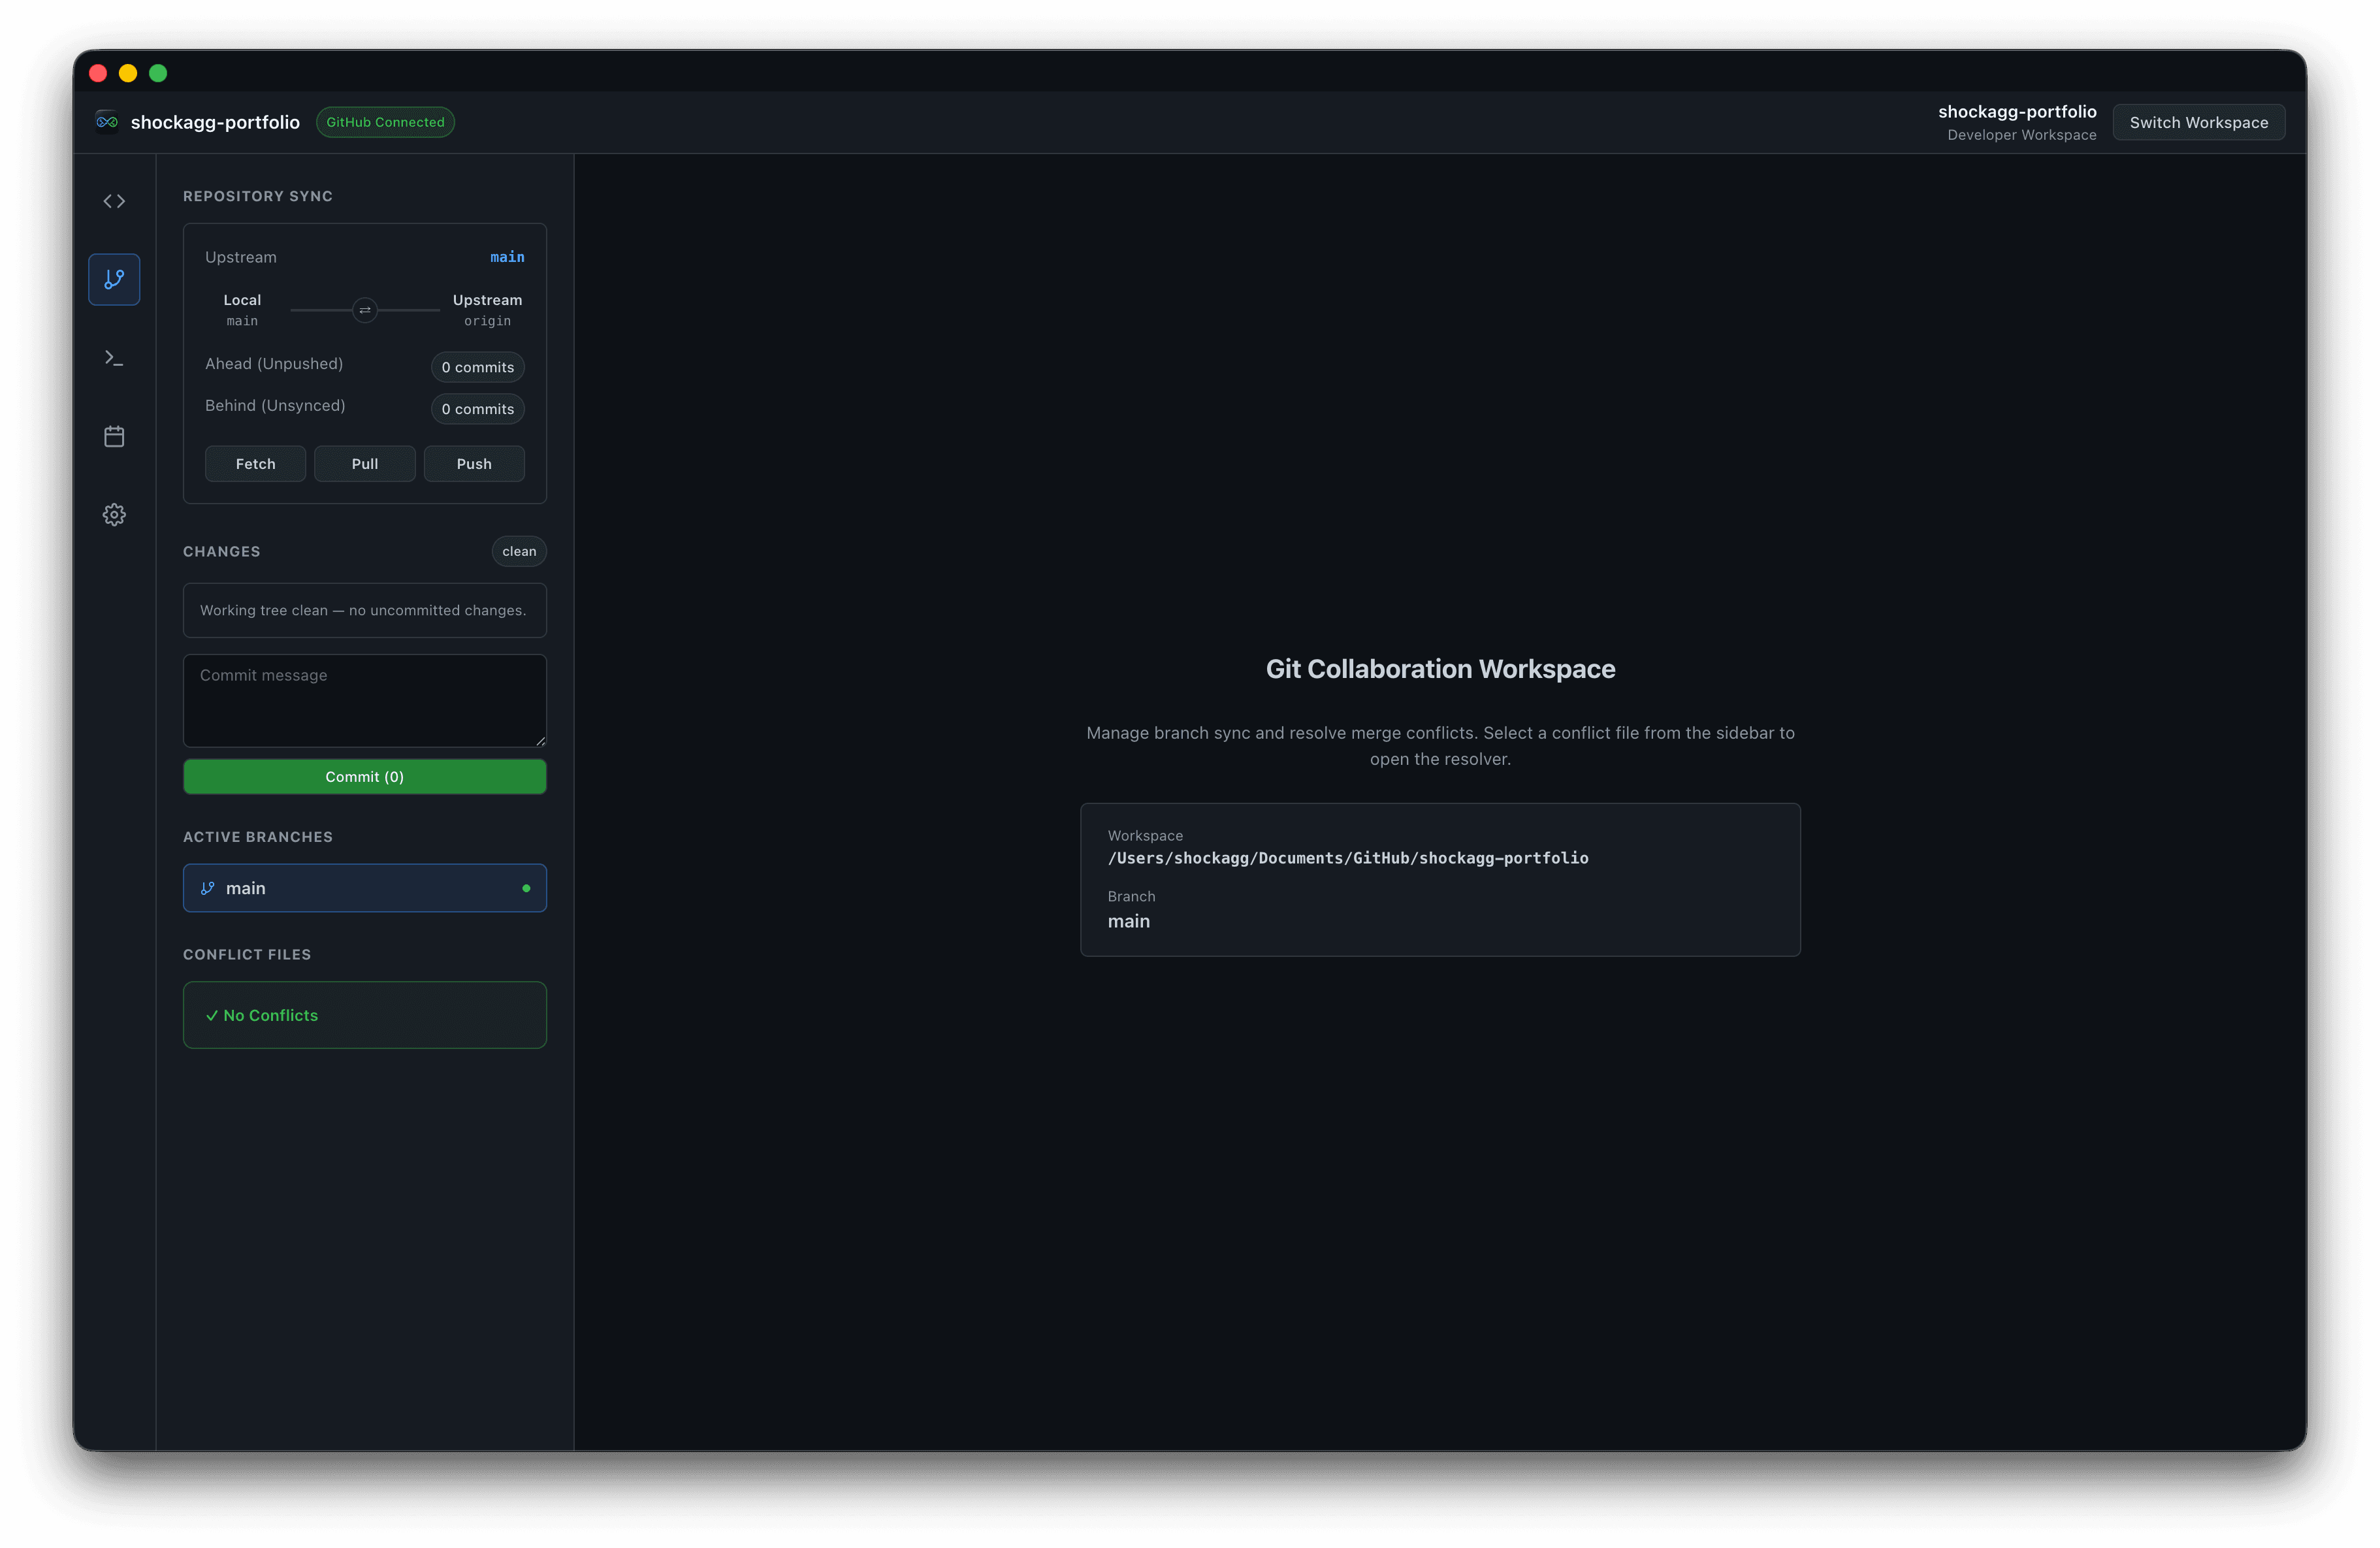This screenshot has height=1548, width=2380.
Task: Click the No Conflicts status box
Action: [365, 1015]
